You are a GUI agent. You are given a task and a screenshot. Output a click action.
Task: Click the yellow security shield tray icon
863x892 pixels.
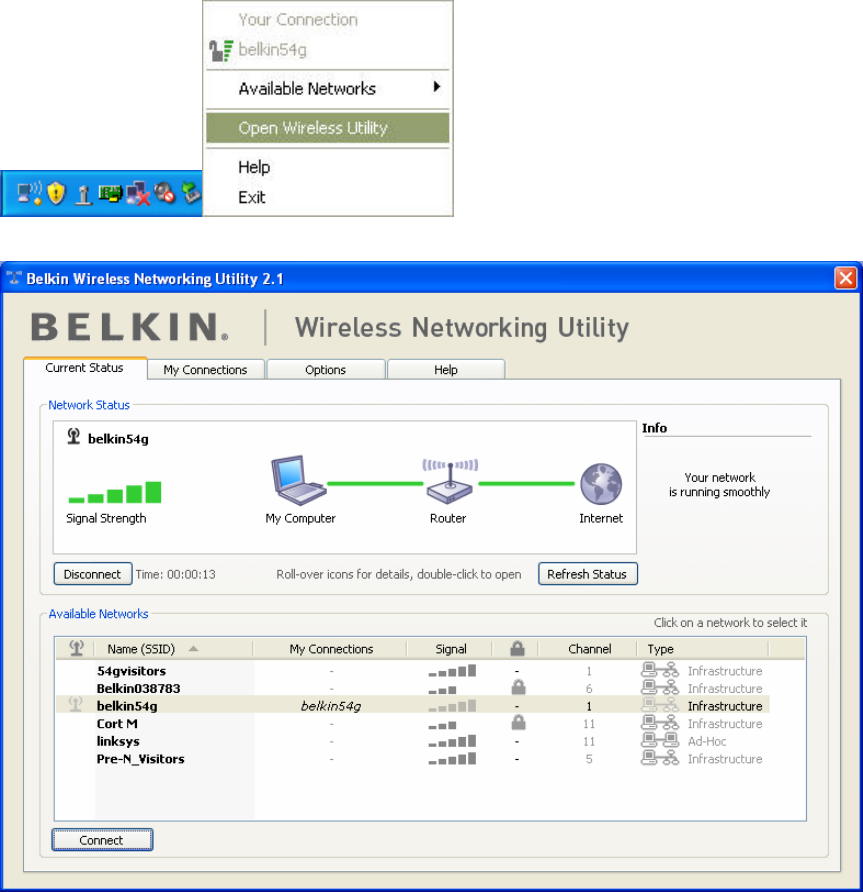point(56,193)
